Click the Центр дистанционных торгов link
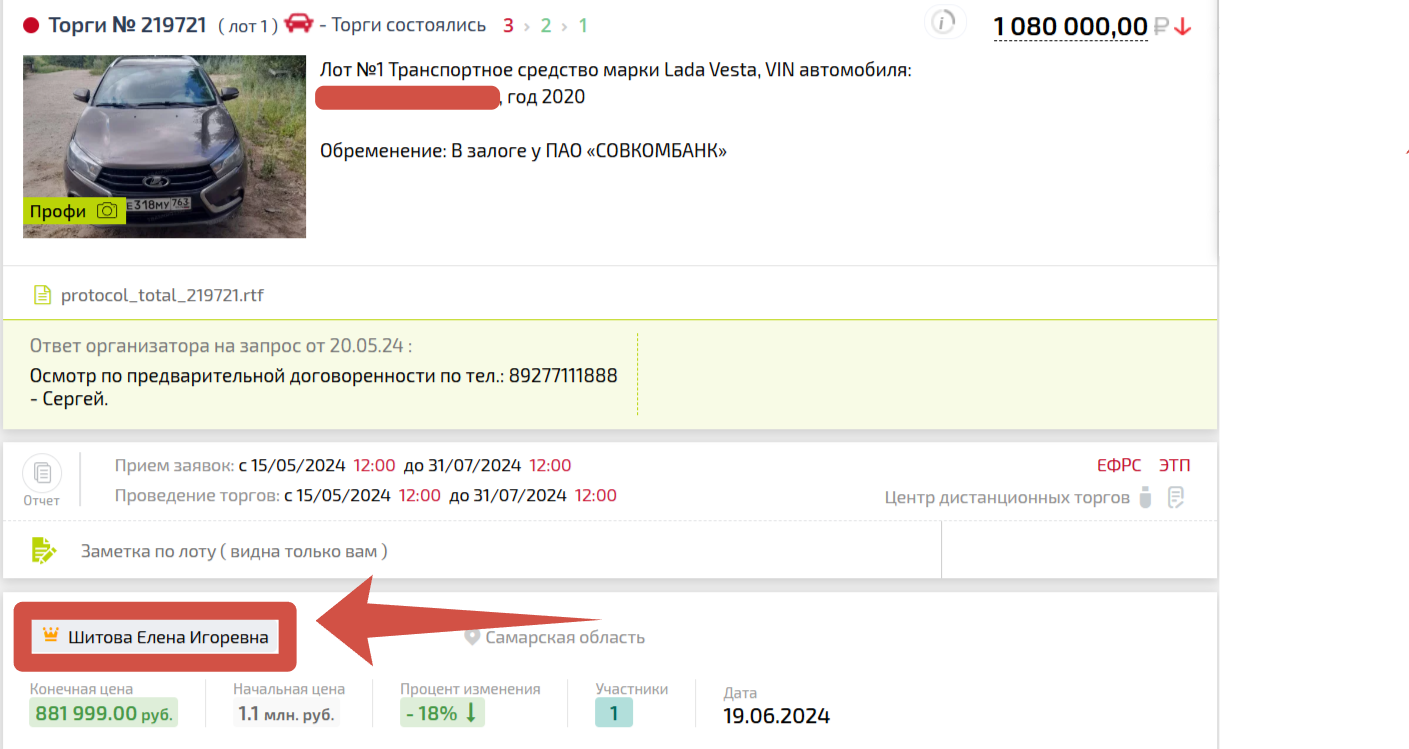1409x749 pixels. 1007,497
